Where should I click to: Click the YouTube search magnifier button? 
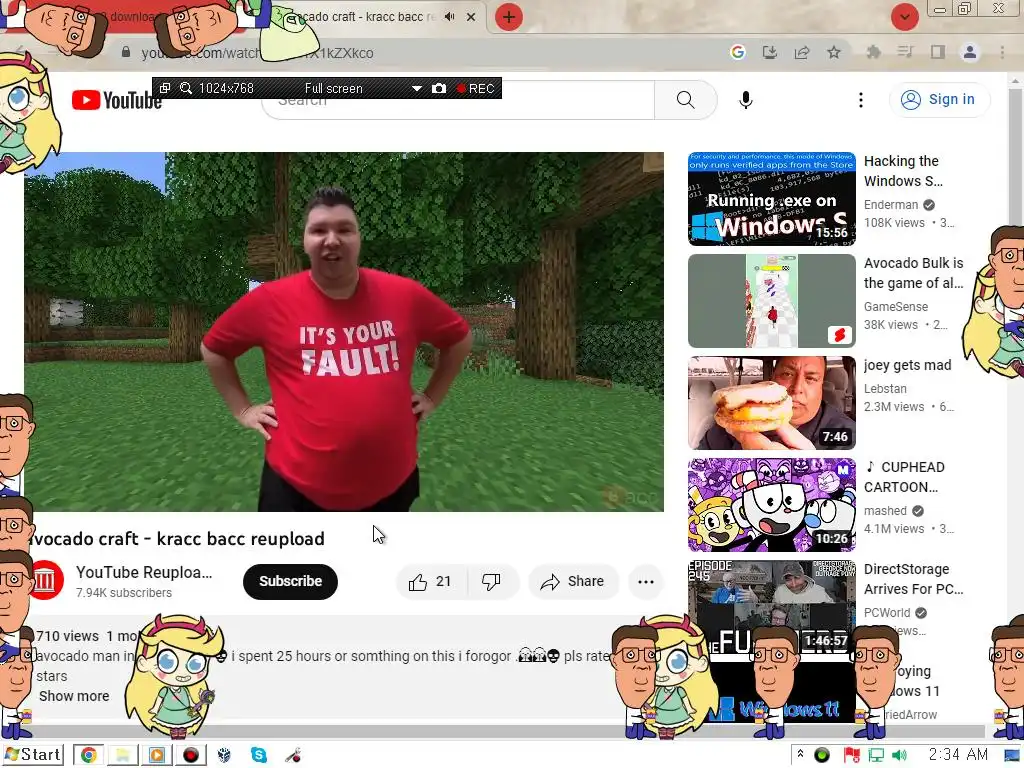(685, 100)
